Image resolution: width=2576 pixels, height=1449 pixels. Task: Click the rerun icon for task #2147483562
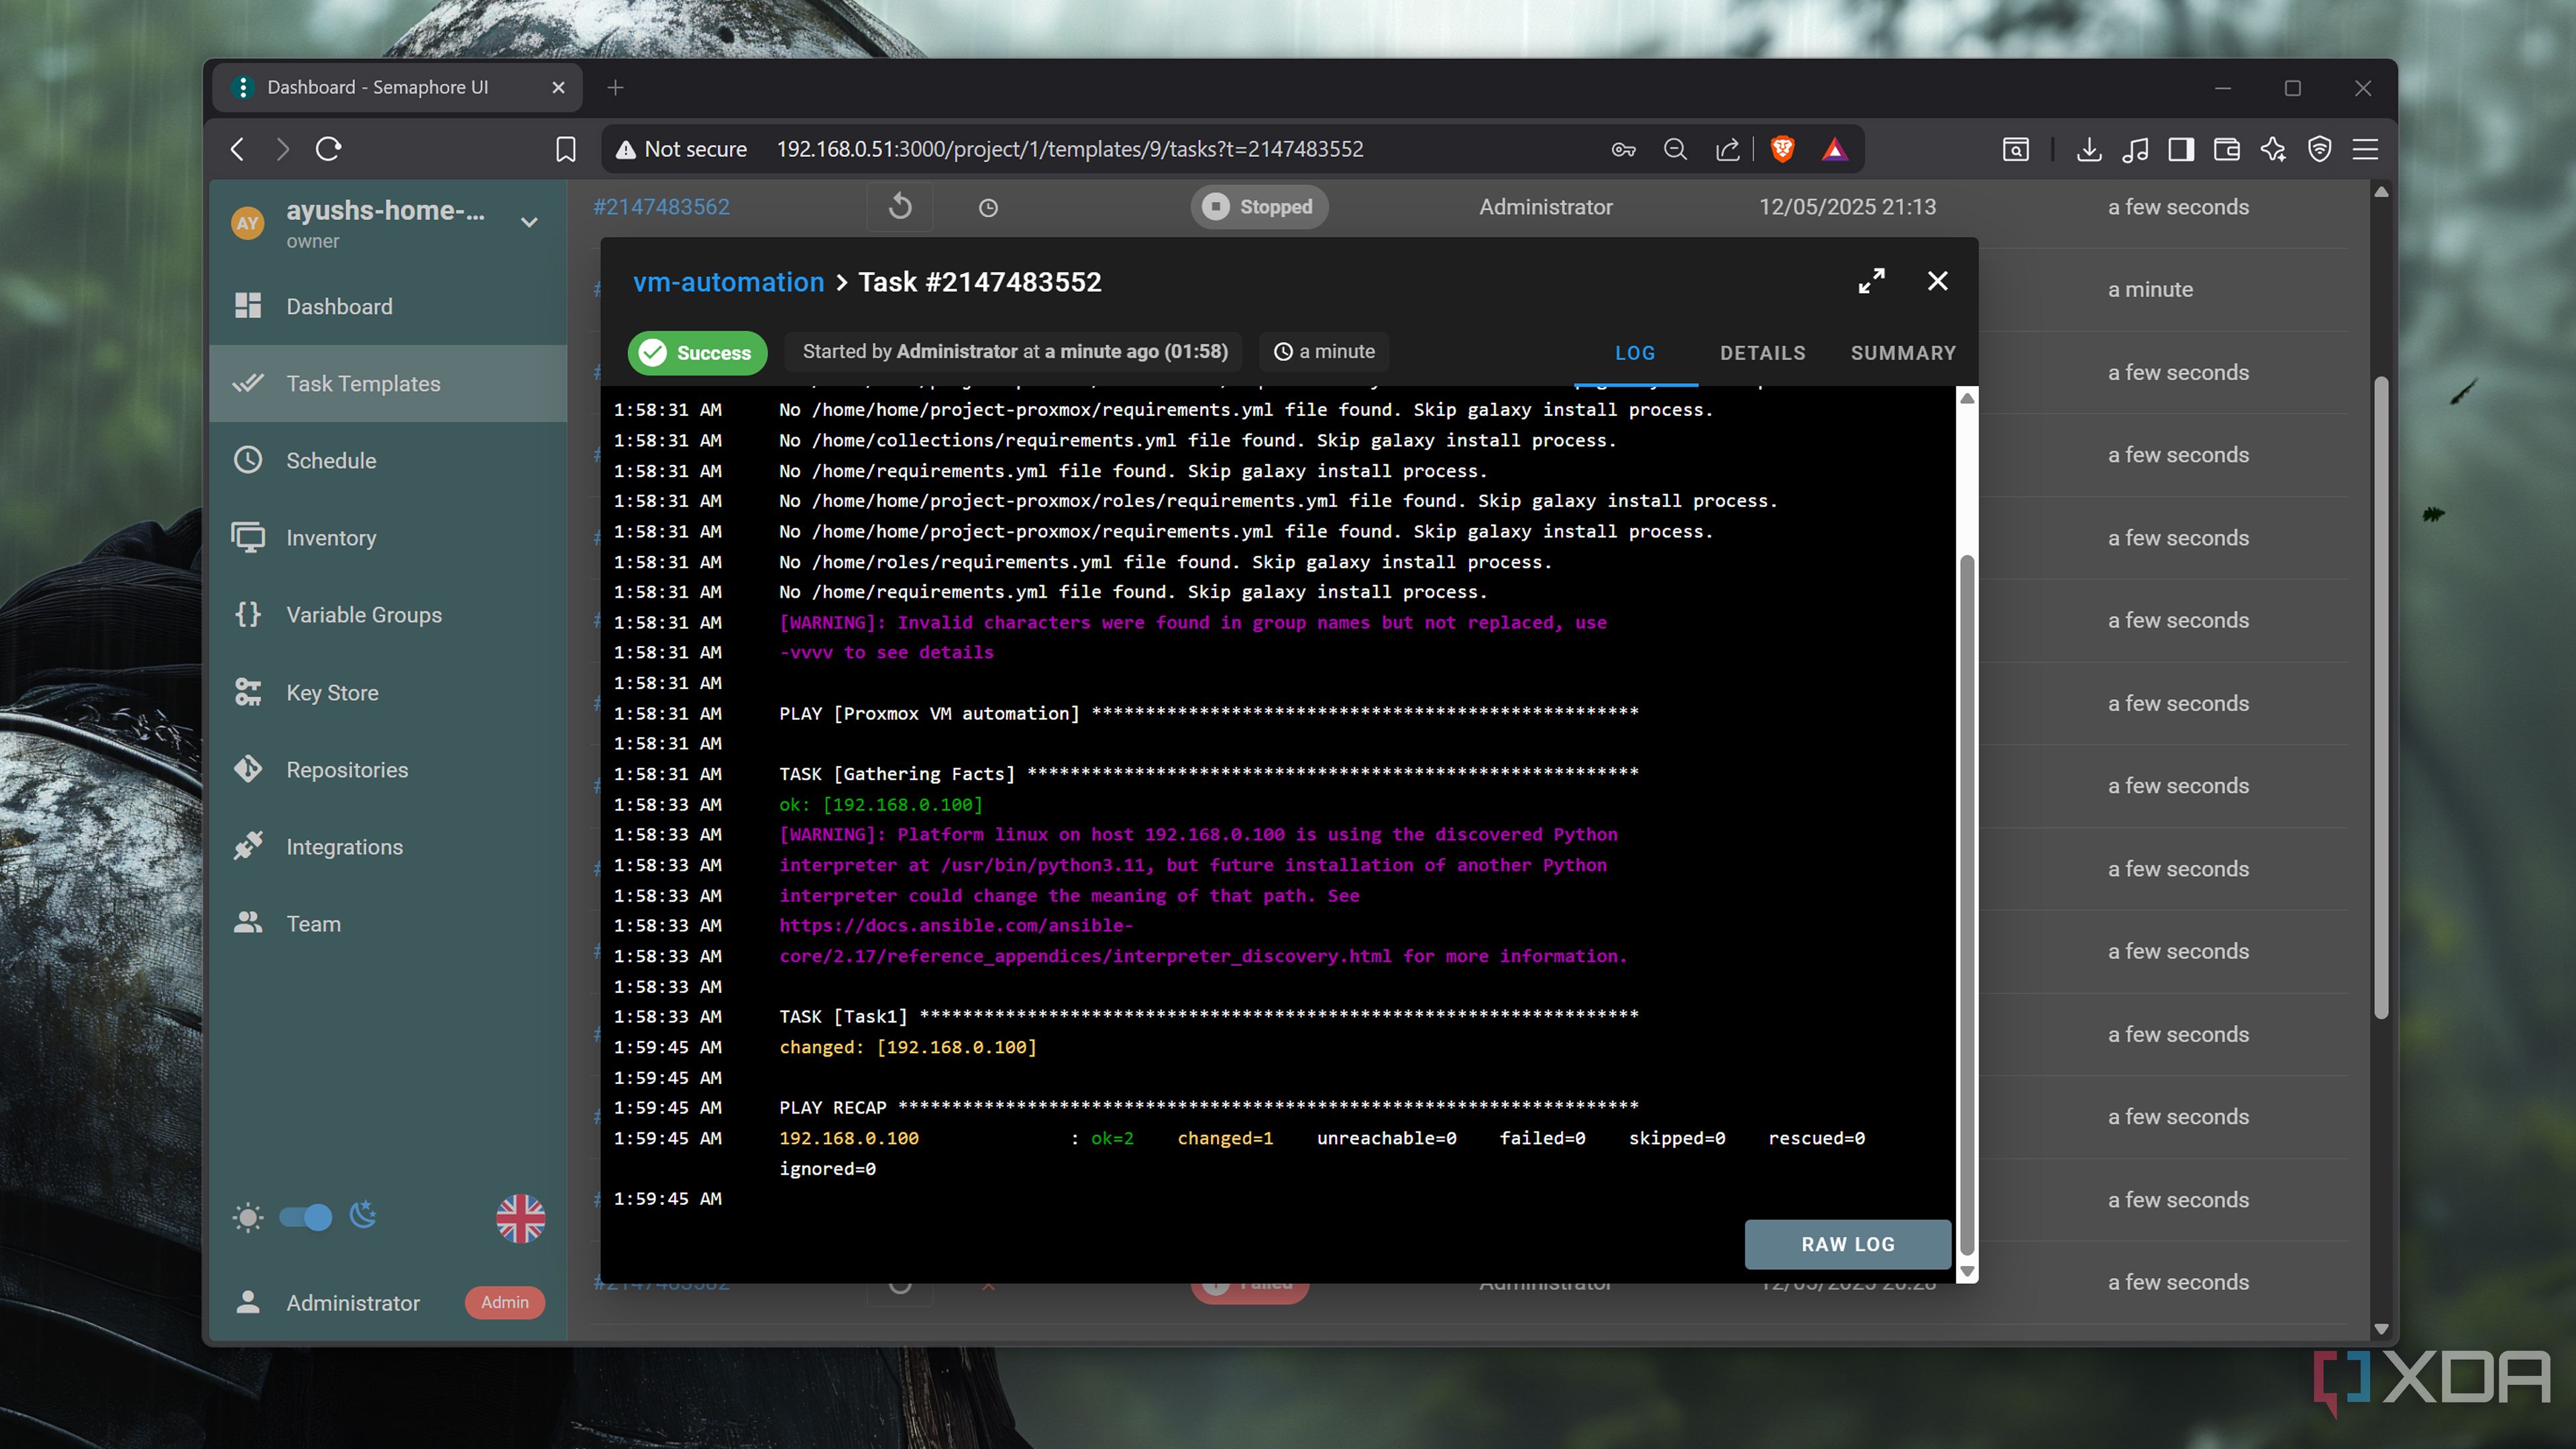[x=900, y=207]
